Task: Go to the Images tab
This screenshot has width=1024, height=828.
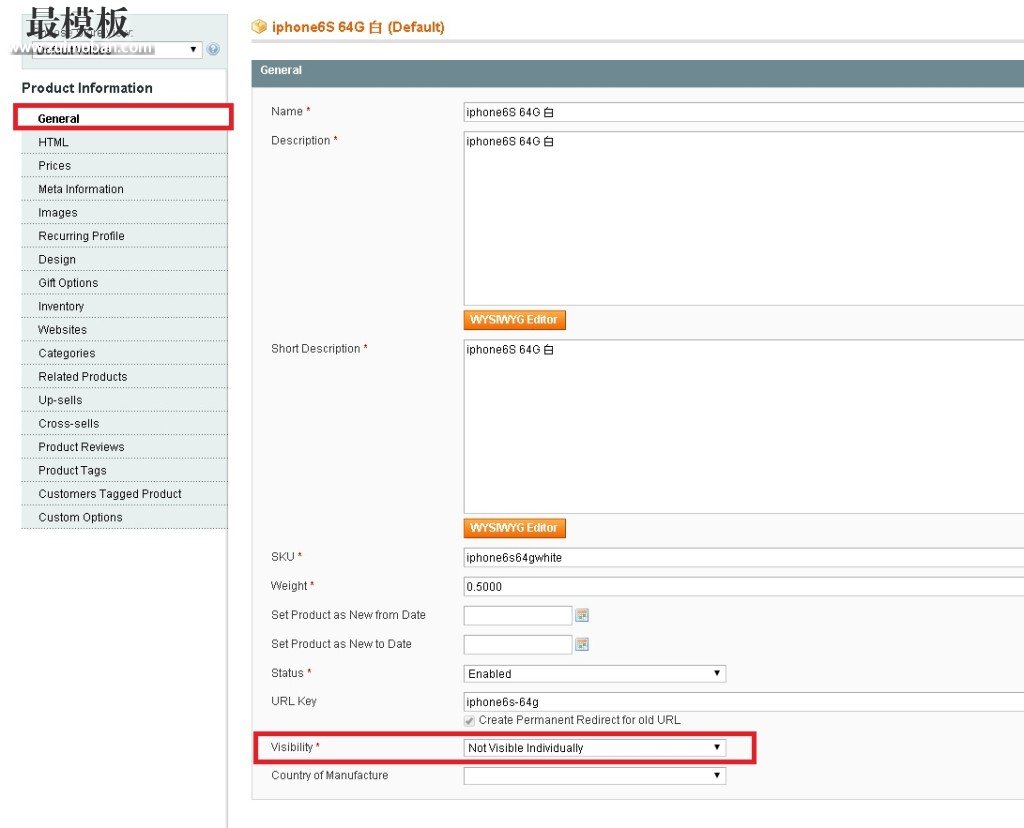Action: click(x=124, y=213)
